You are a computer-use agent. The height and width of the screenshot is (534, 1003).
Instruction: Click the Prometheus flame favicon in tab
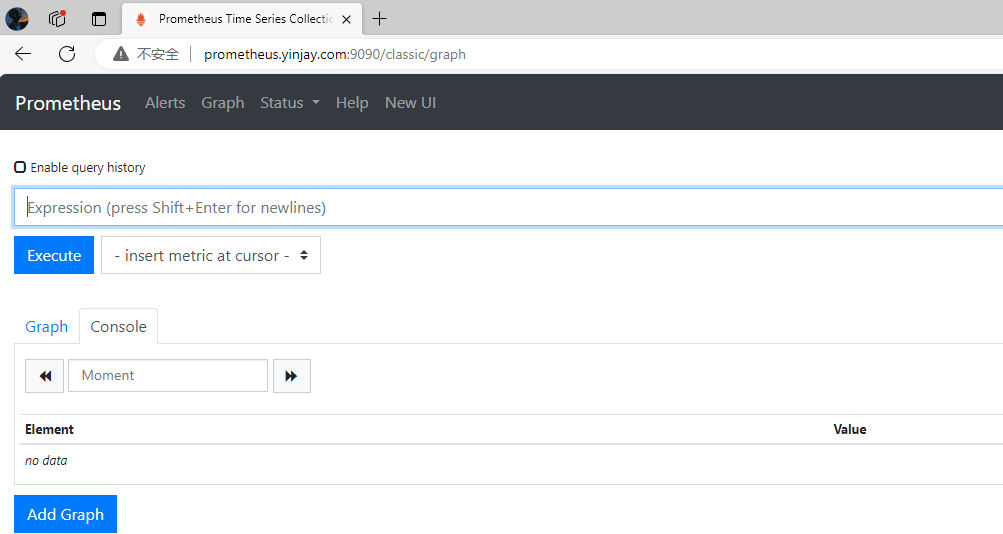click(x=141, y=19)
